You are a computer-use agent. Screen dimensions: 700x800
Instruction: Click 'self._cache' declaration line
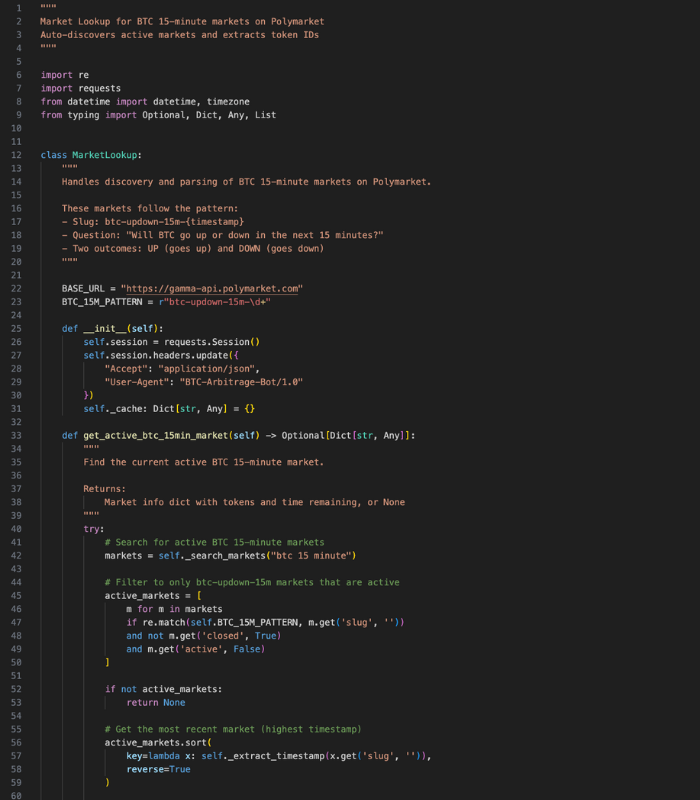point(169,409)
